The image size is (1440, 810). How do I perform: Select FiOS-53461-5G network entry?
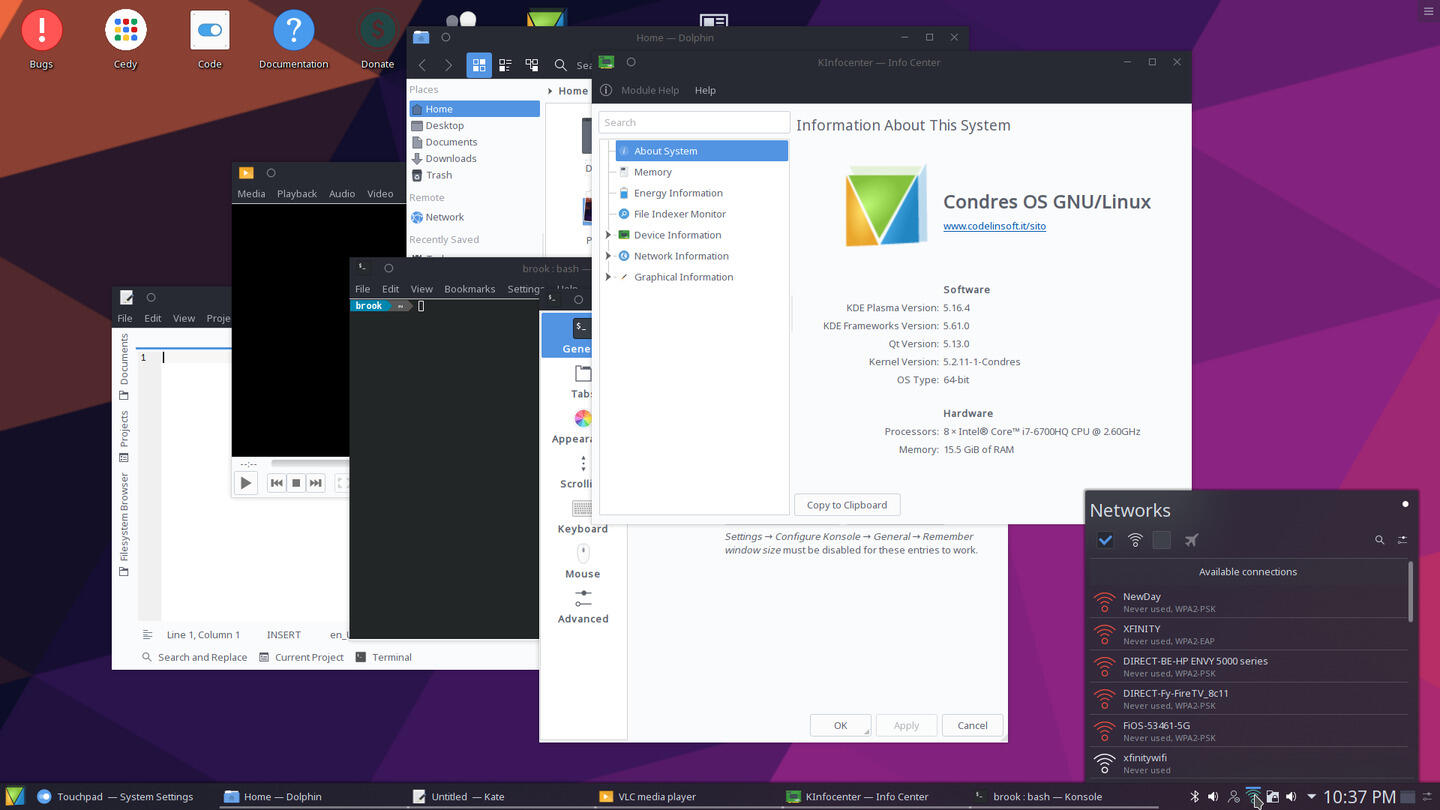point(1248,731)
